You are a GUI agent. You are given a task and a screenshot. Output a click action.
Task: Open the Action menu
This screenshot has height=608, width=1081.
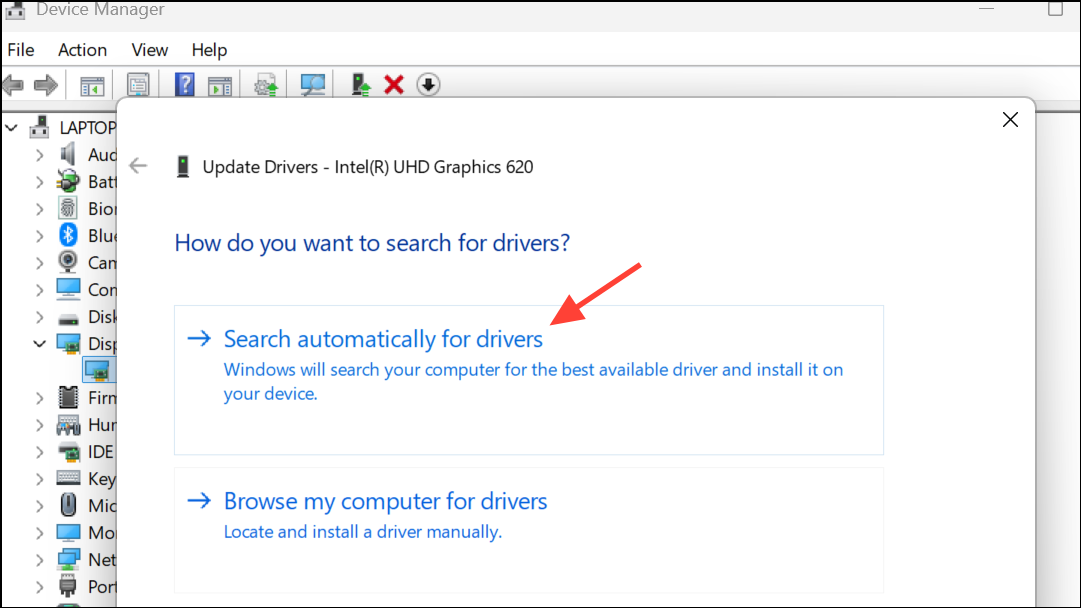[x=82, y=50]
